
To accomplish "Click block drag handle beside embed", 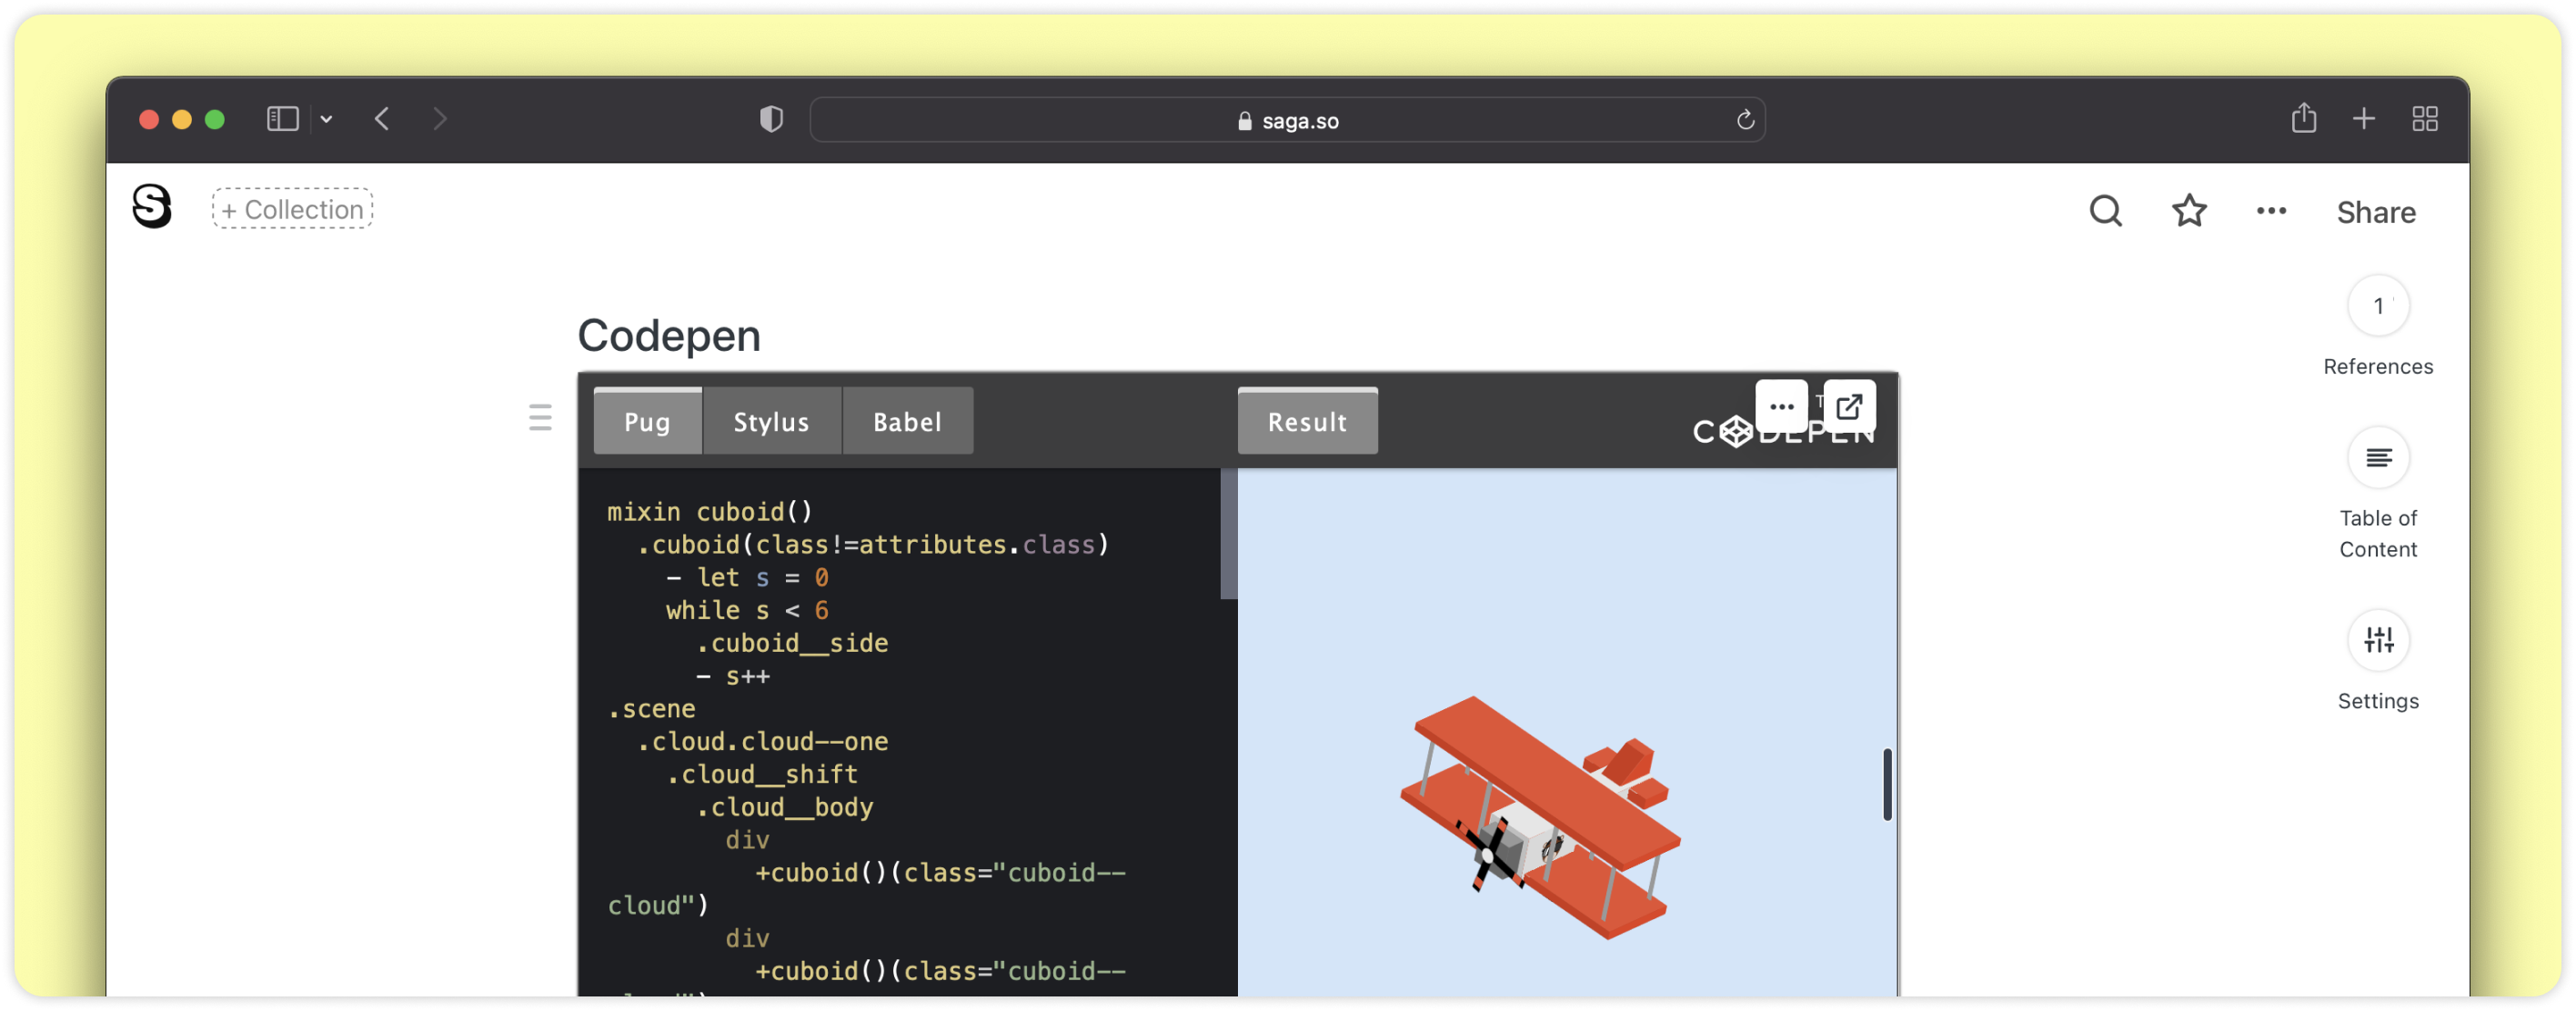I will tap(540, 417).
